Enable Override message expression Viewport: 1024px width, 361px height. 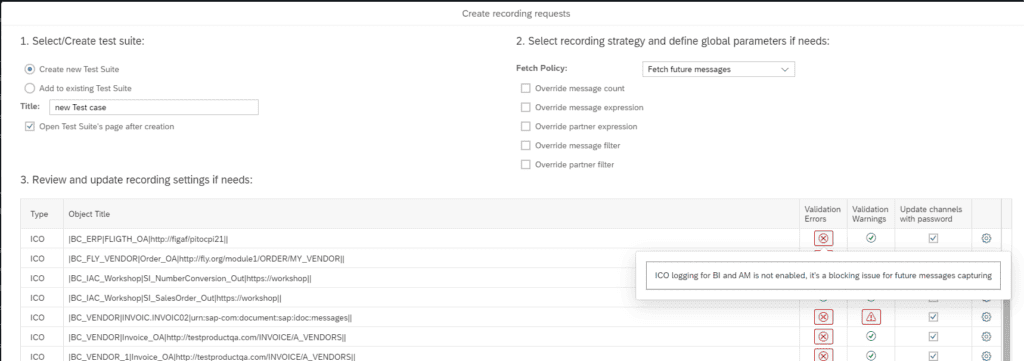click(x=526, y=107)
